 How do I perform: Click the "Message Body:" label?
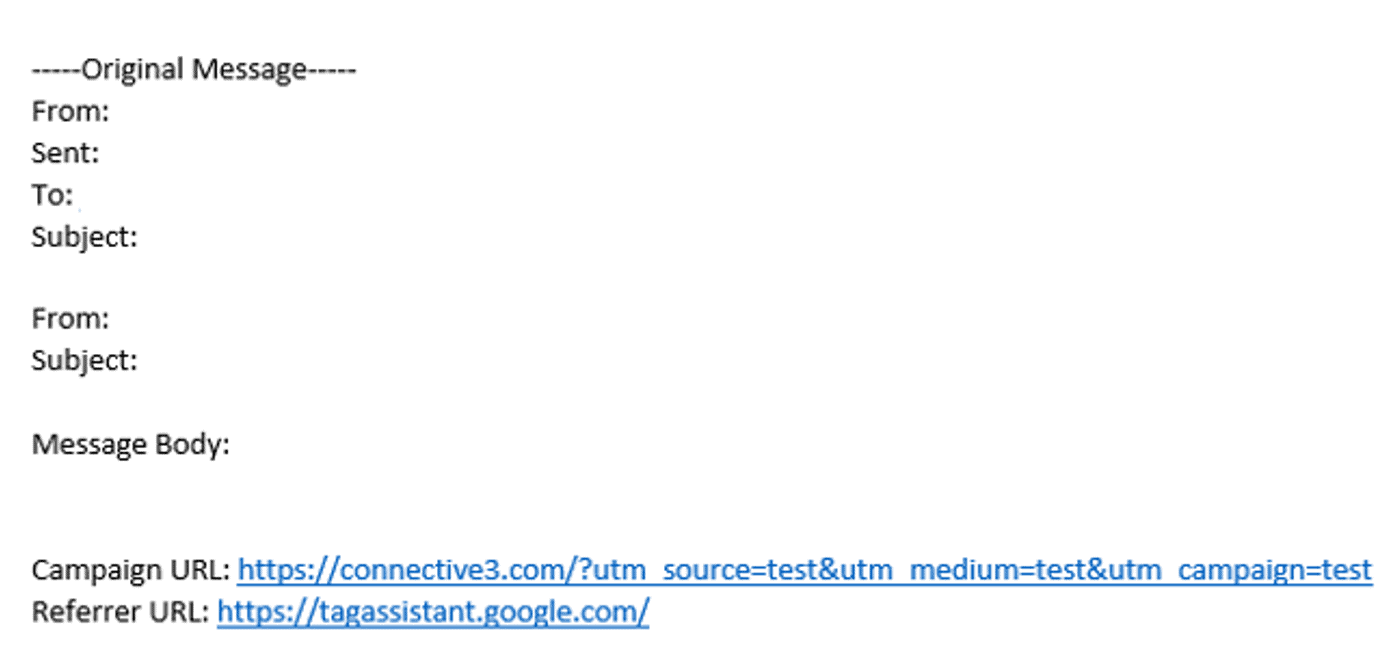(130, 445)
